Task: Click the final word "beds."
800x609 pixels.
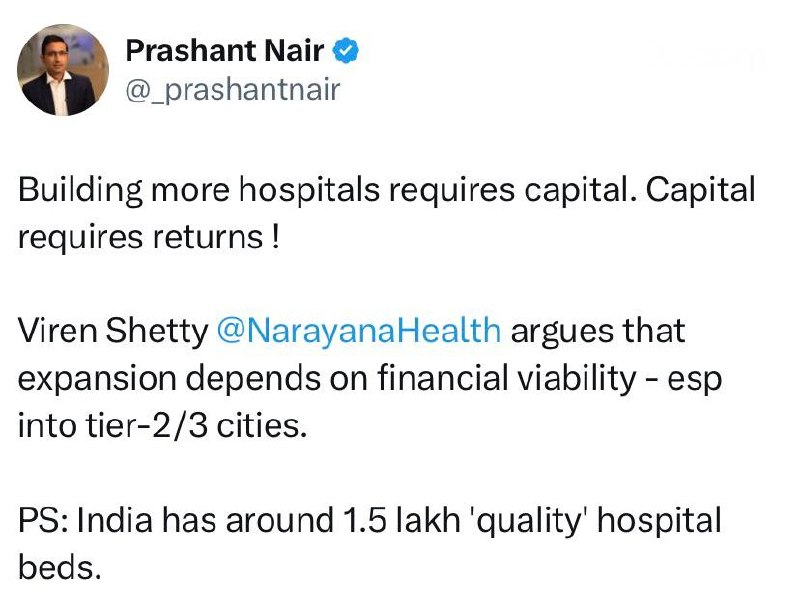Action: tap(60, 567)
